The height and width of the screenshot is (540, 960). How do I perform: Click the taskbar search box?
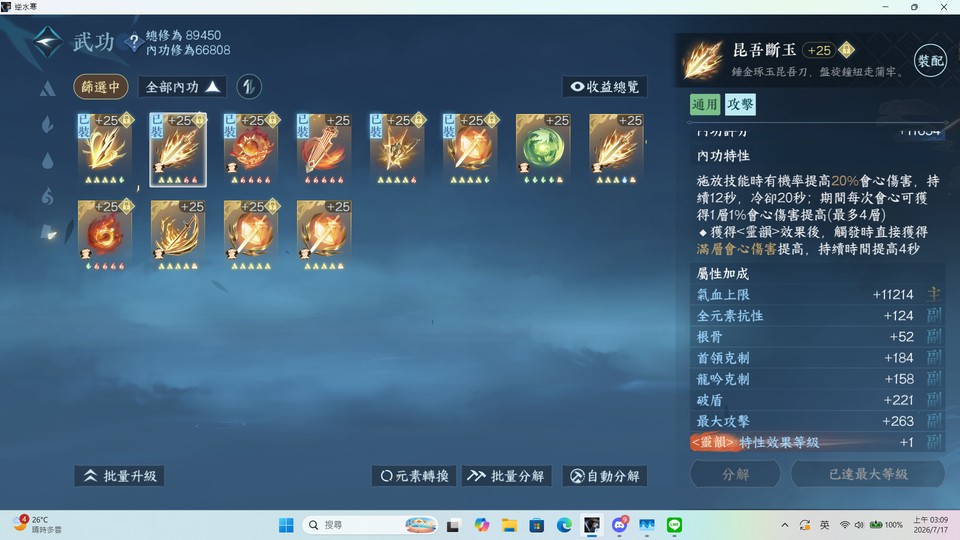coord(372,525)
